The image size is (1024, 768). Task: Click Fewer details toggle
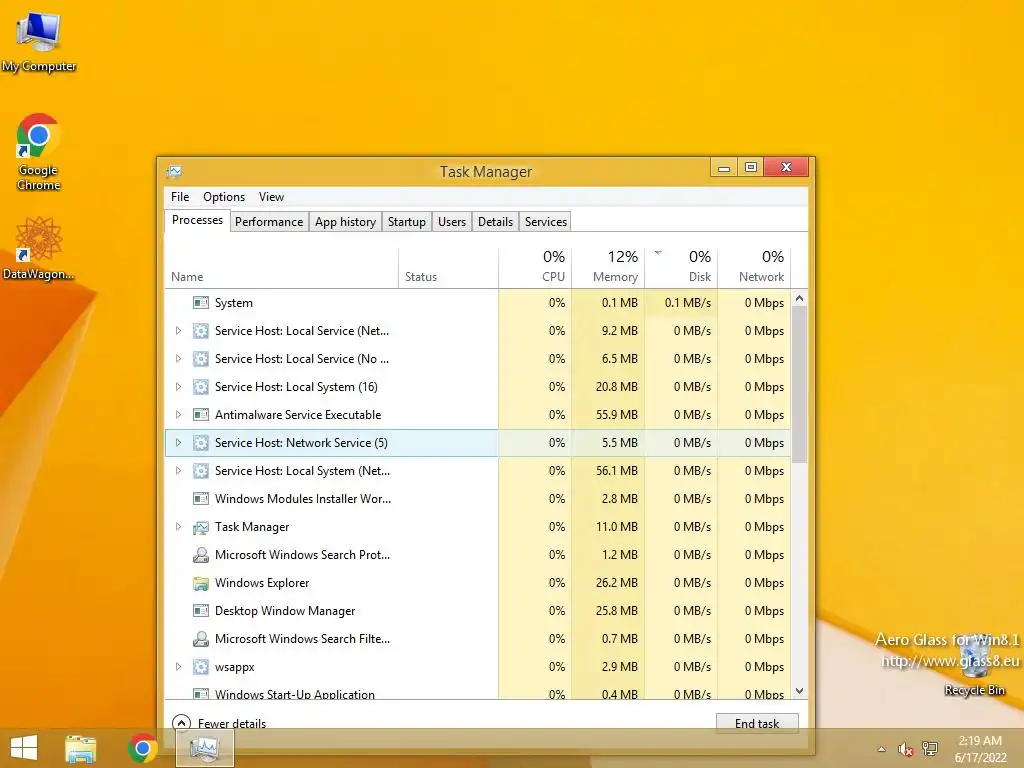219,723
